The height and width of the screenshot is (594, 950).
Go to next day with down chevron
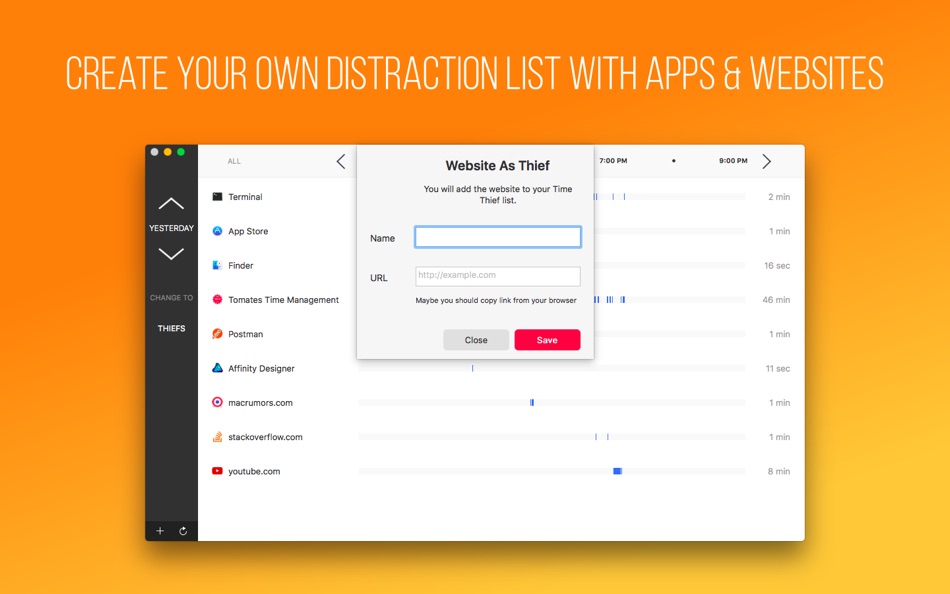(171, 253)
